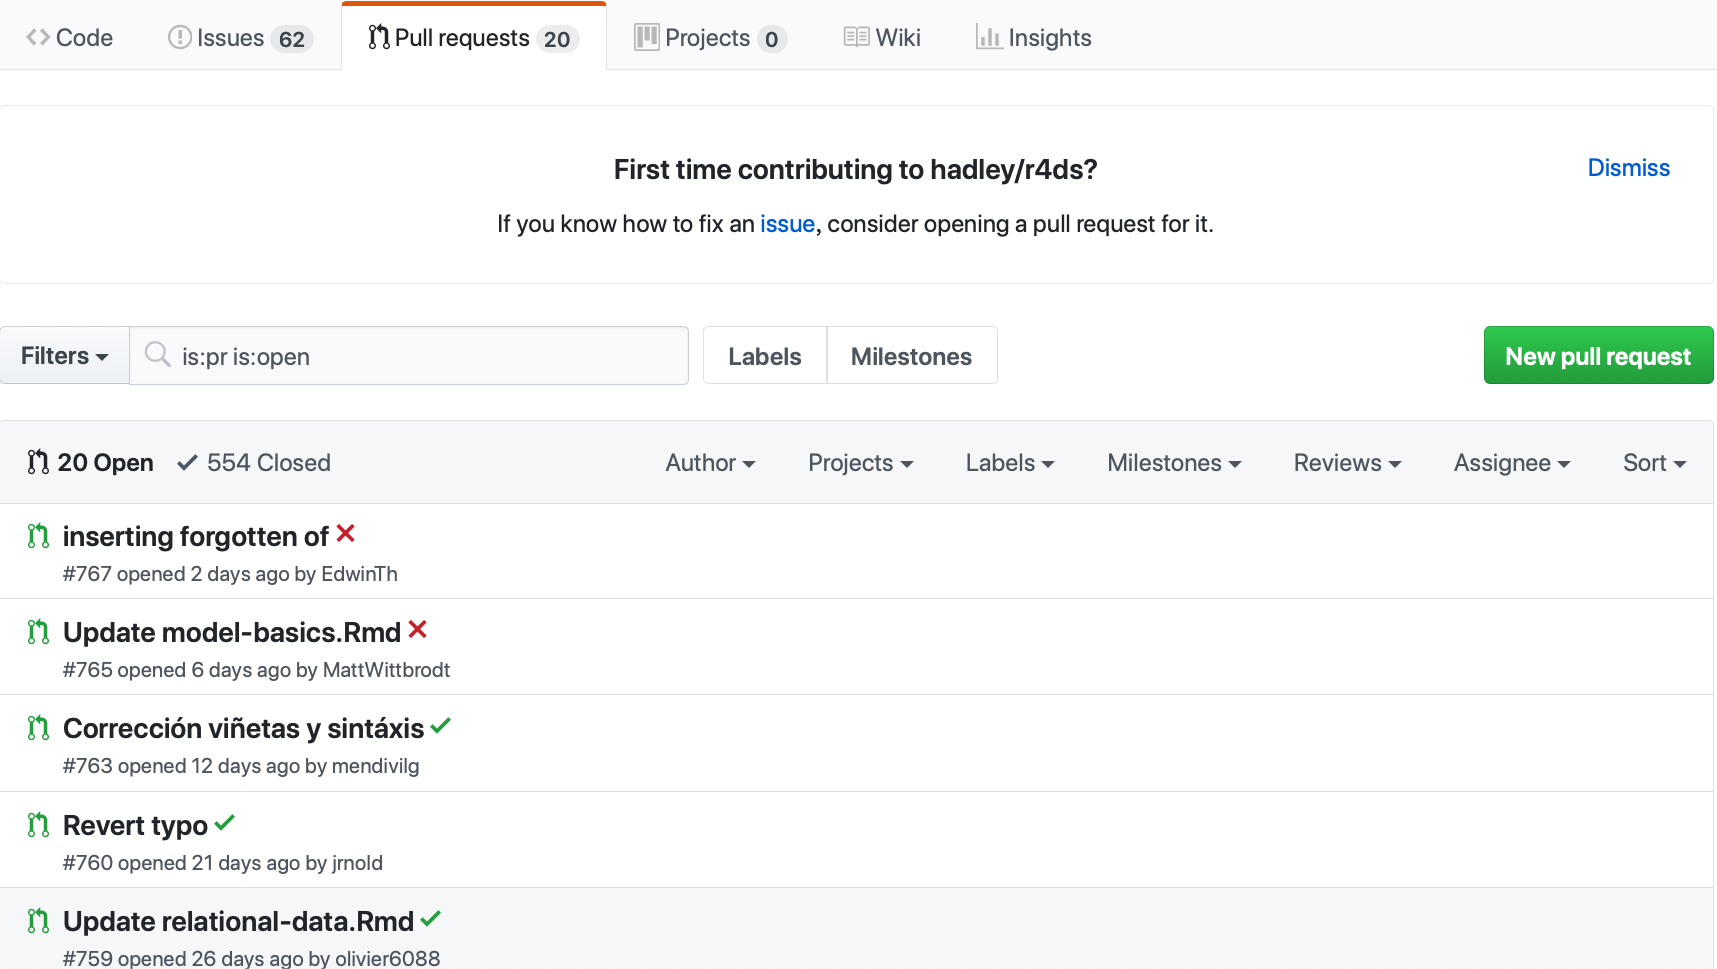1717x969 pixels.
Task: Expand the Author filter dropdown
Action: tap(710, 463)
